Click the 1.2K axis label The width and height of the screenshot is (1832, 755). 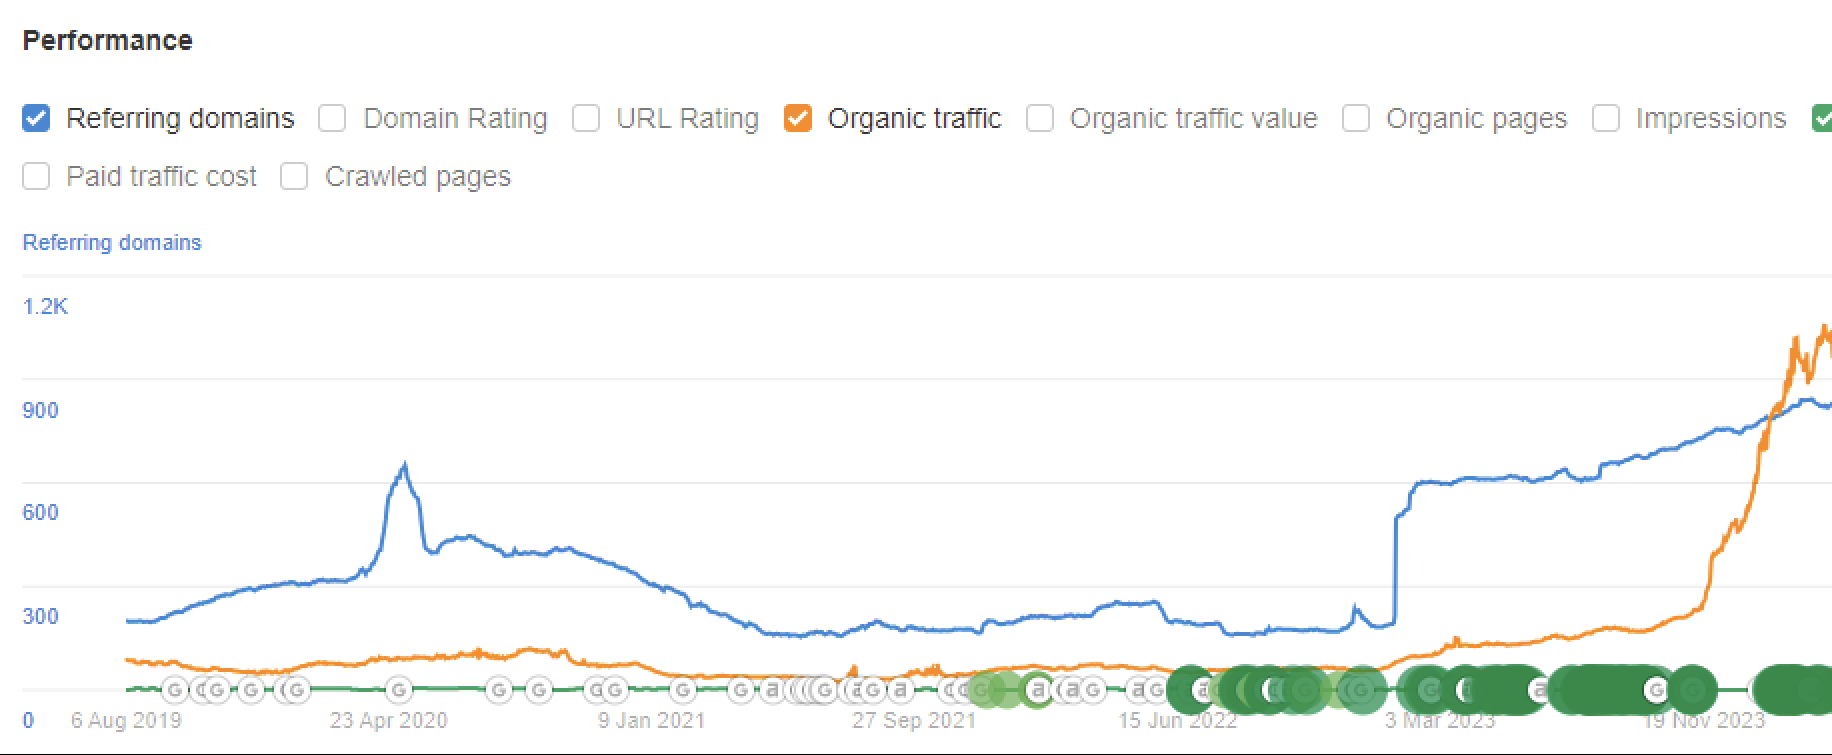point(46,307)
